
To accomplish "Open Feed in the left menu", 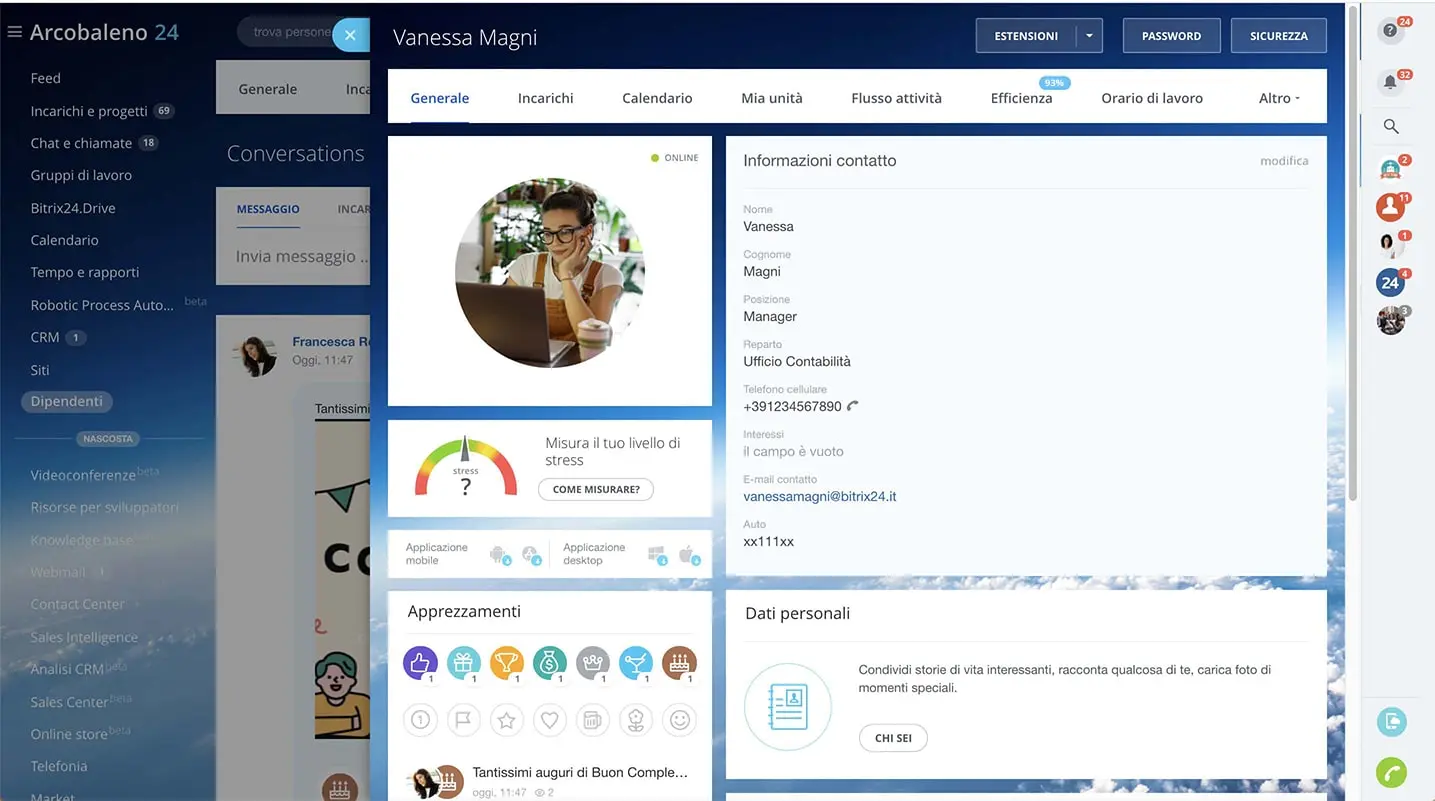I will (x=46, y=78).
